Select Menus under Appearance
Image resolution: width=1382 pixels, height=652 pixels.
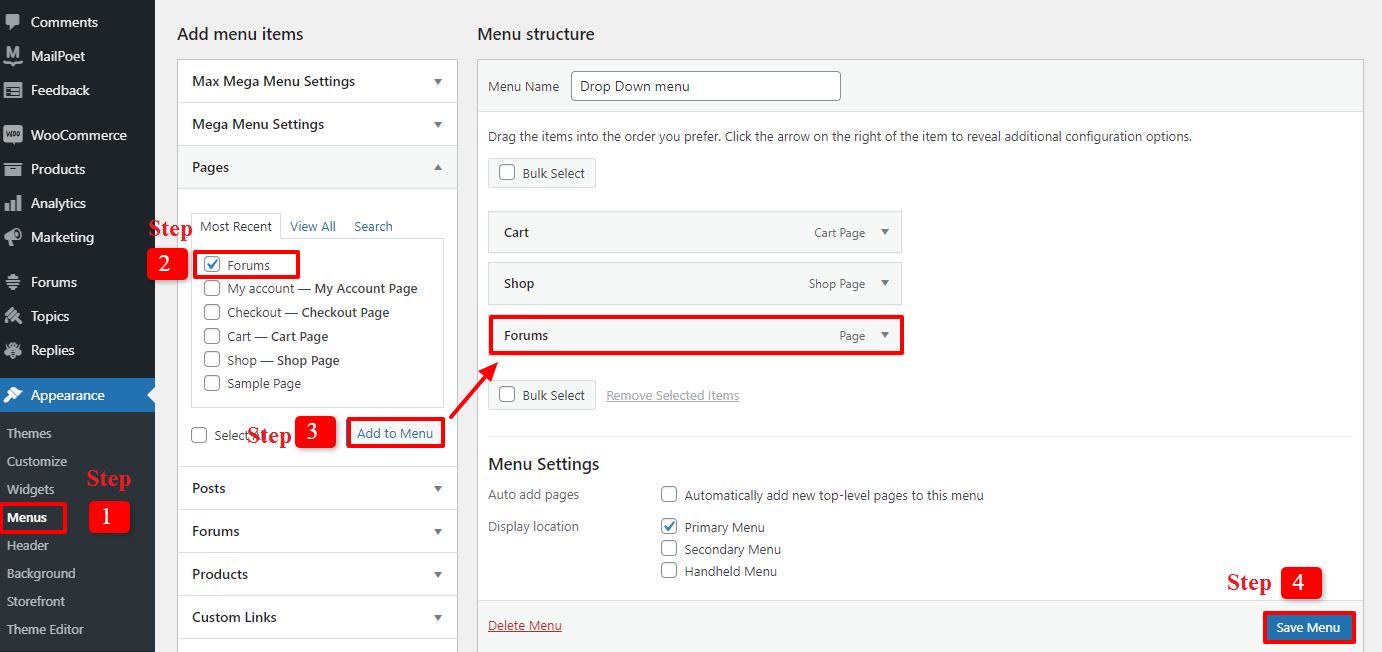point(27,517)
